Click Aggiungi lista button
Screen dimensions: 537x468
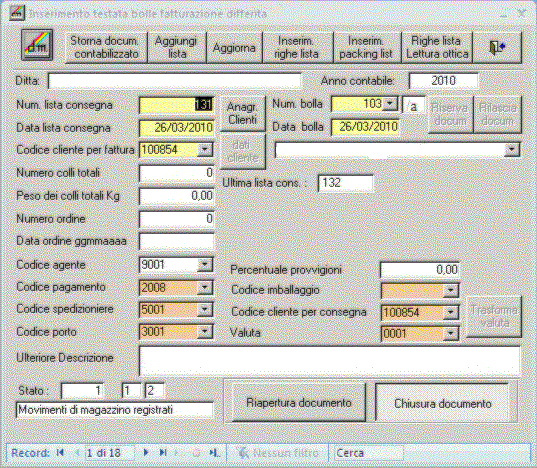click(177, 47)
